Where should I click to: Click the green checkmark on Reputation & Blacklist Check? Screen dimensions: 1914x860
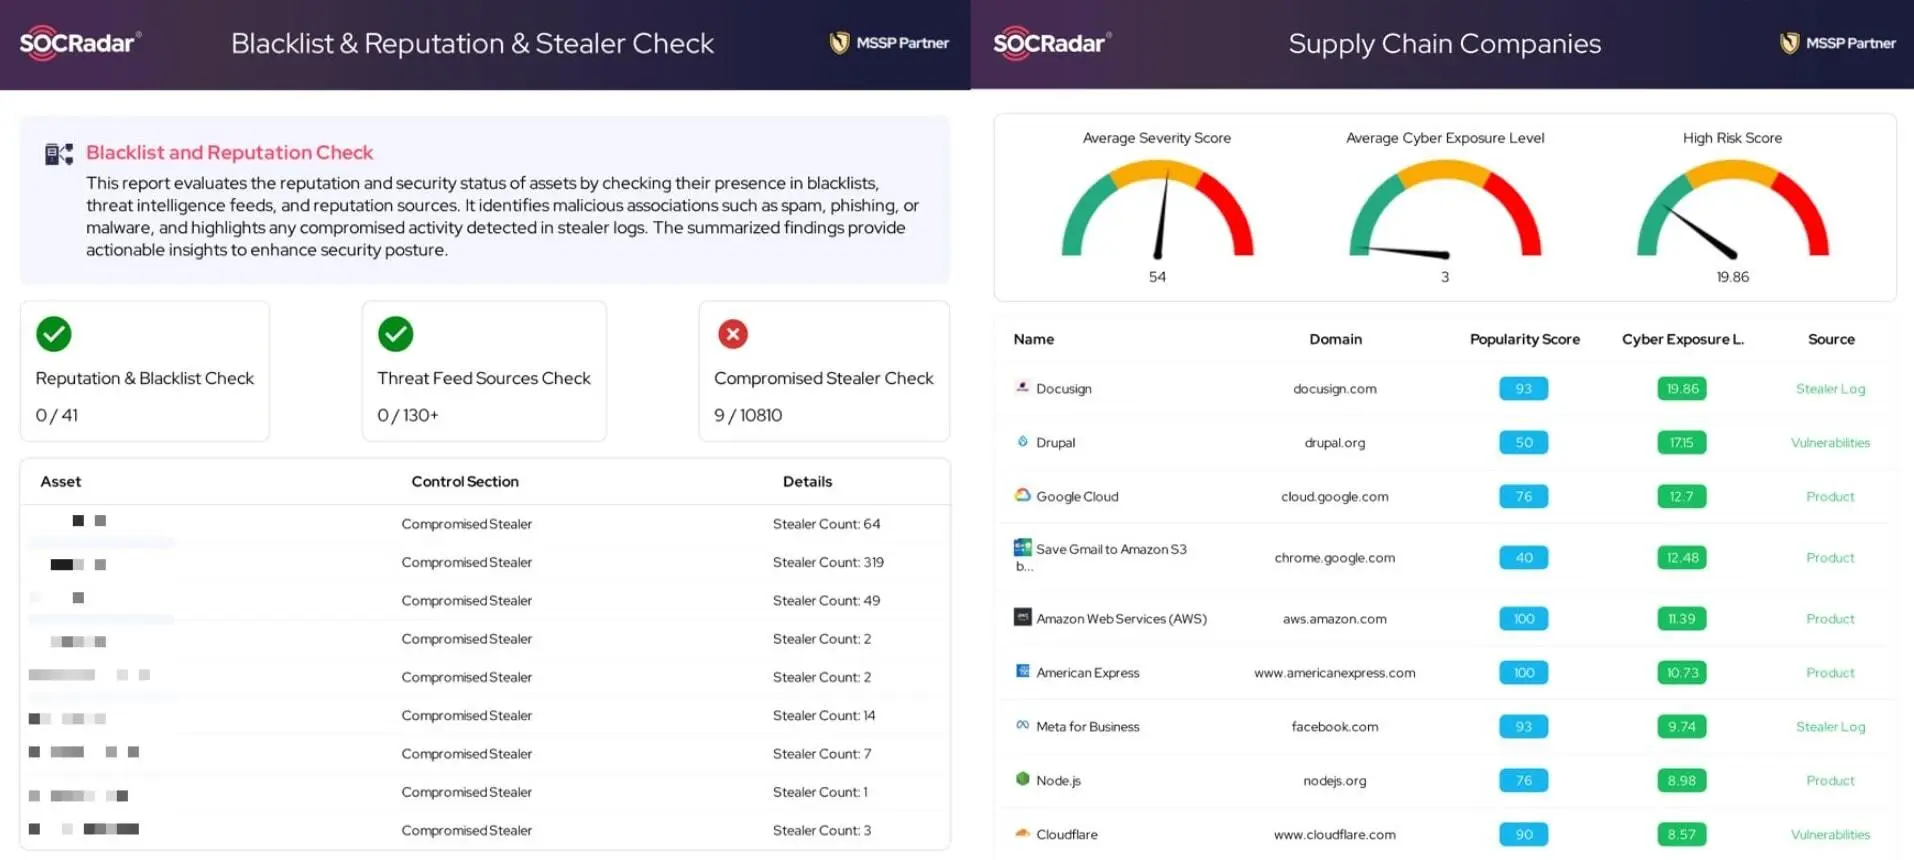(x=54, y=334)
